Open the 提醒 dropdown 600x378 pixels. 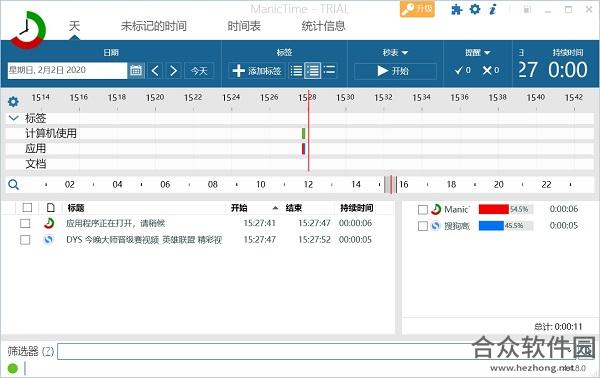coord(477,52)
